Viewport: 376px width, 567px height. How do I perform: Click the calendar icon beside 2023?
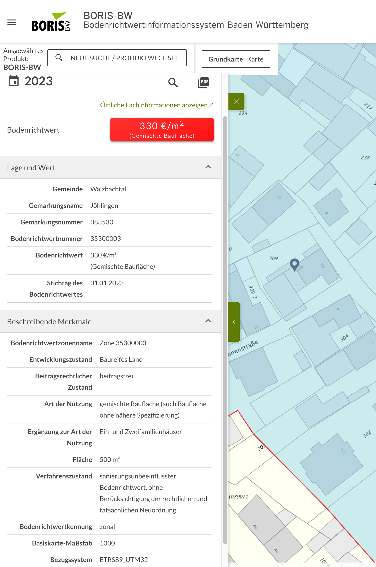tap(14, 81)
